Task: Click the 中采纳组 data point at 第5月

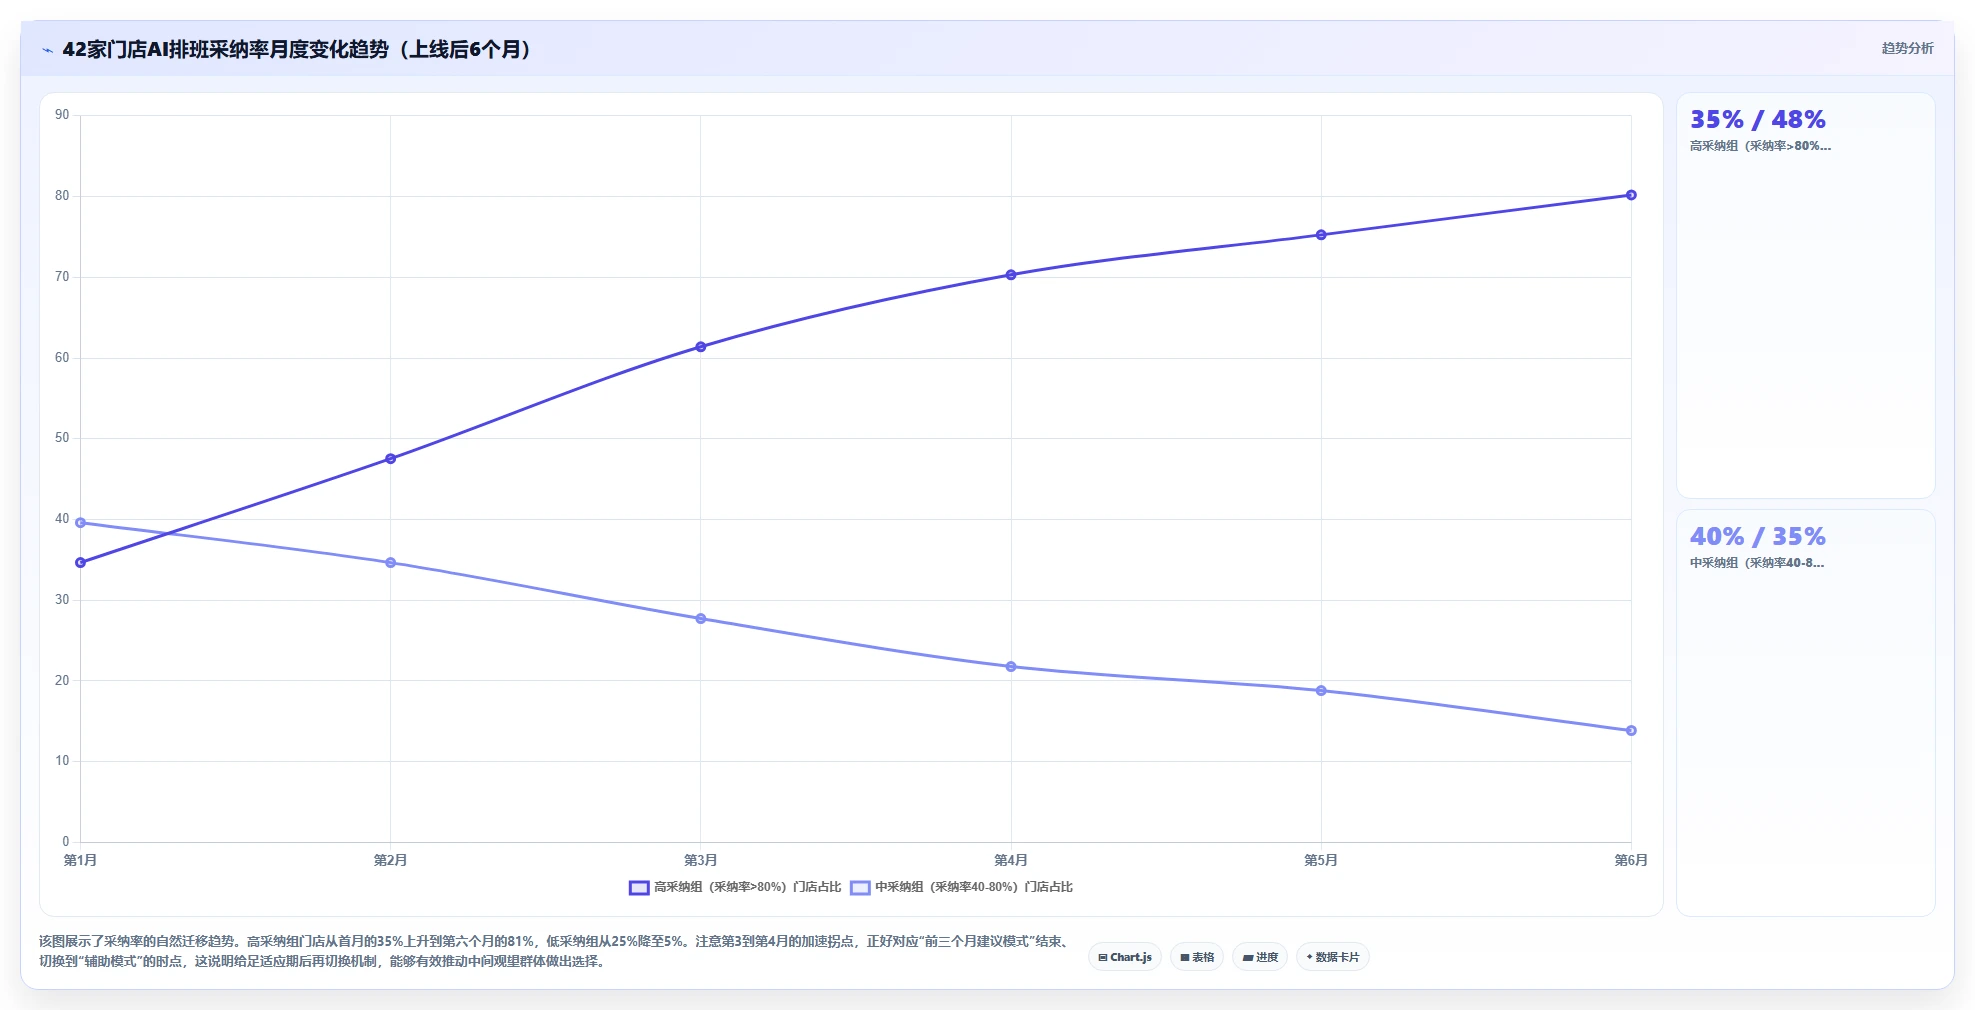Action: click(x=1321, y=691)
